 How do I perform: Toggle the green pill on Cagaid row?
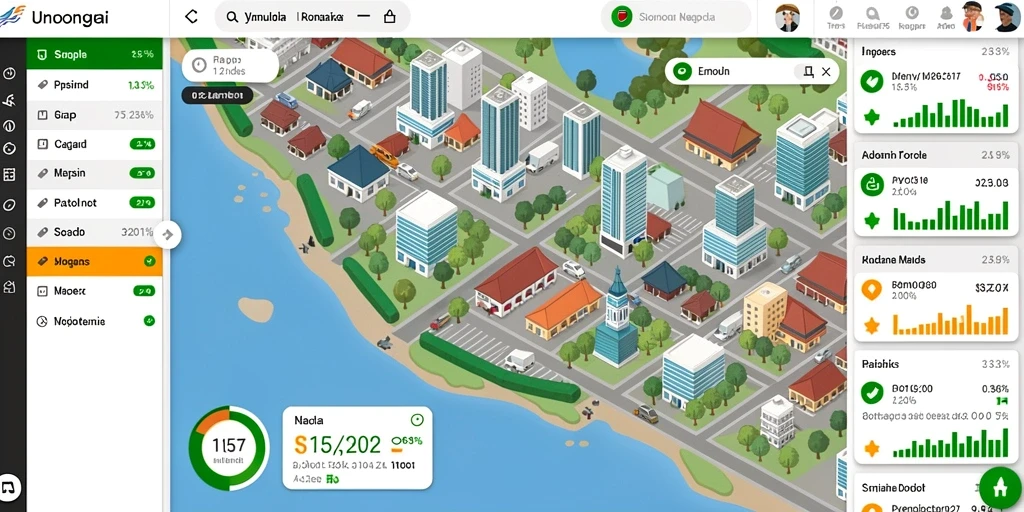click(142, 144)
